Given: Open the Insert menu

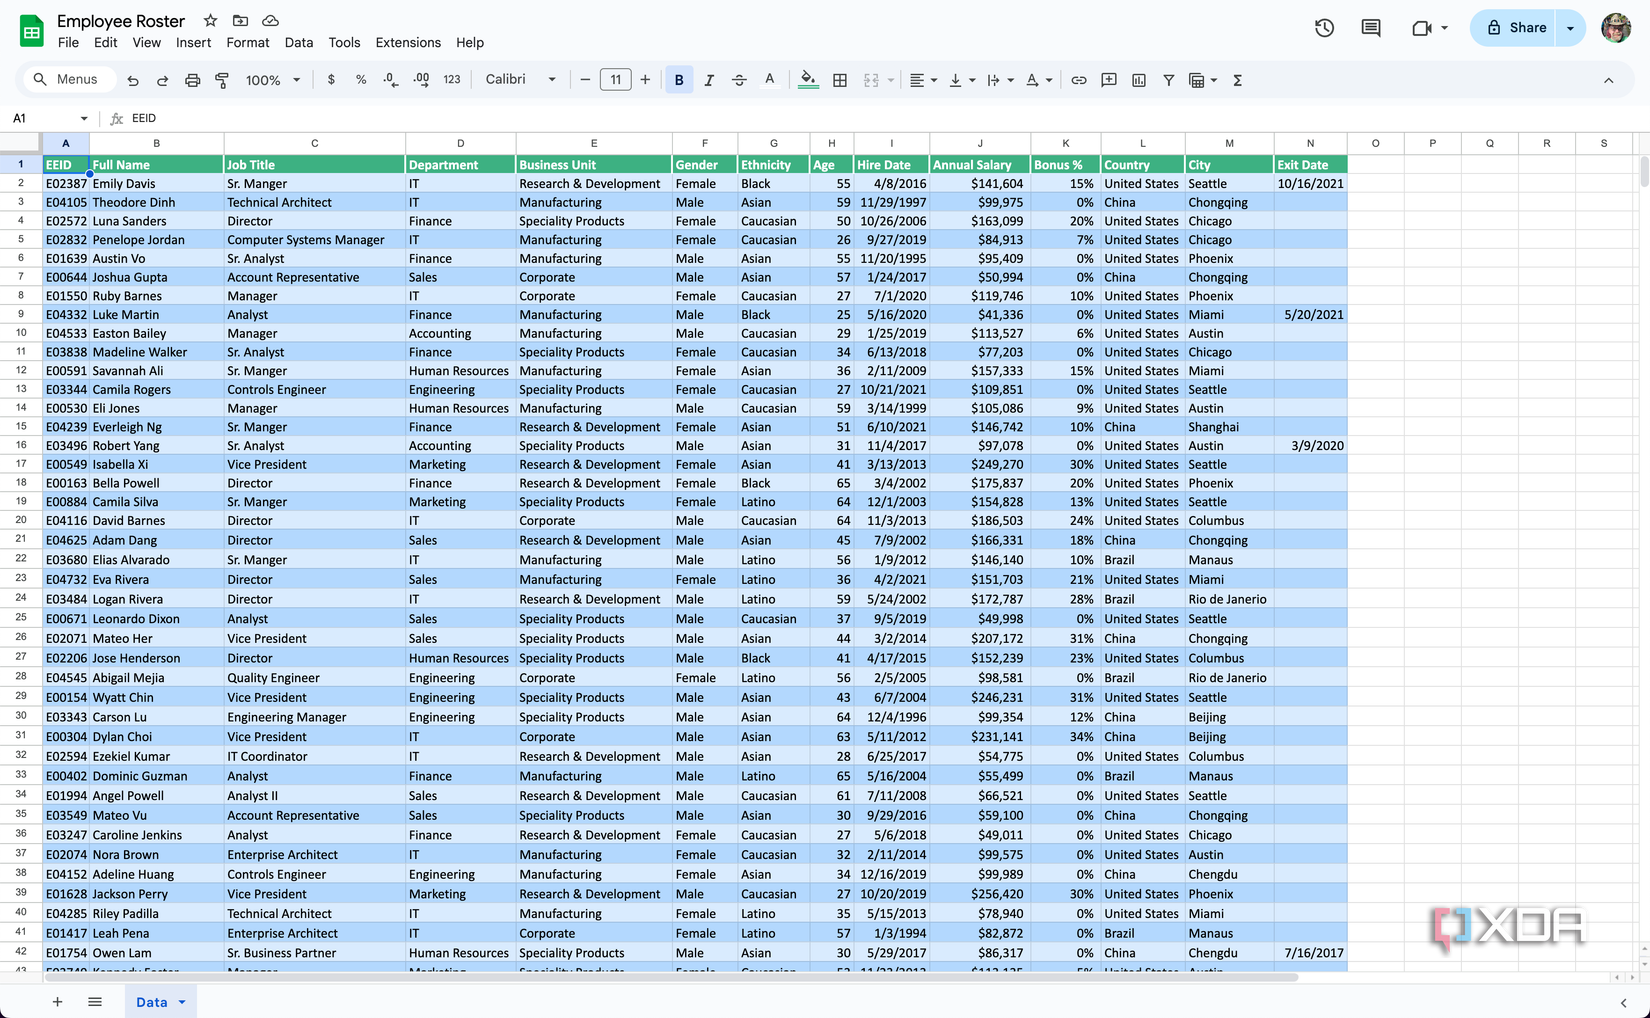Looking at the screenshot, I should (193, 43).
